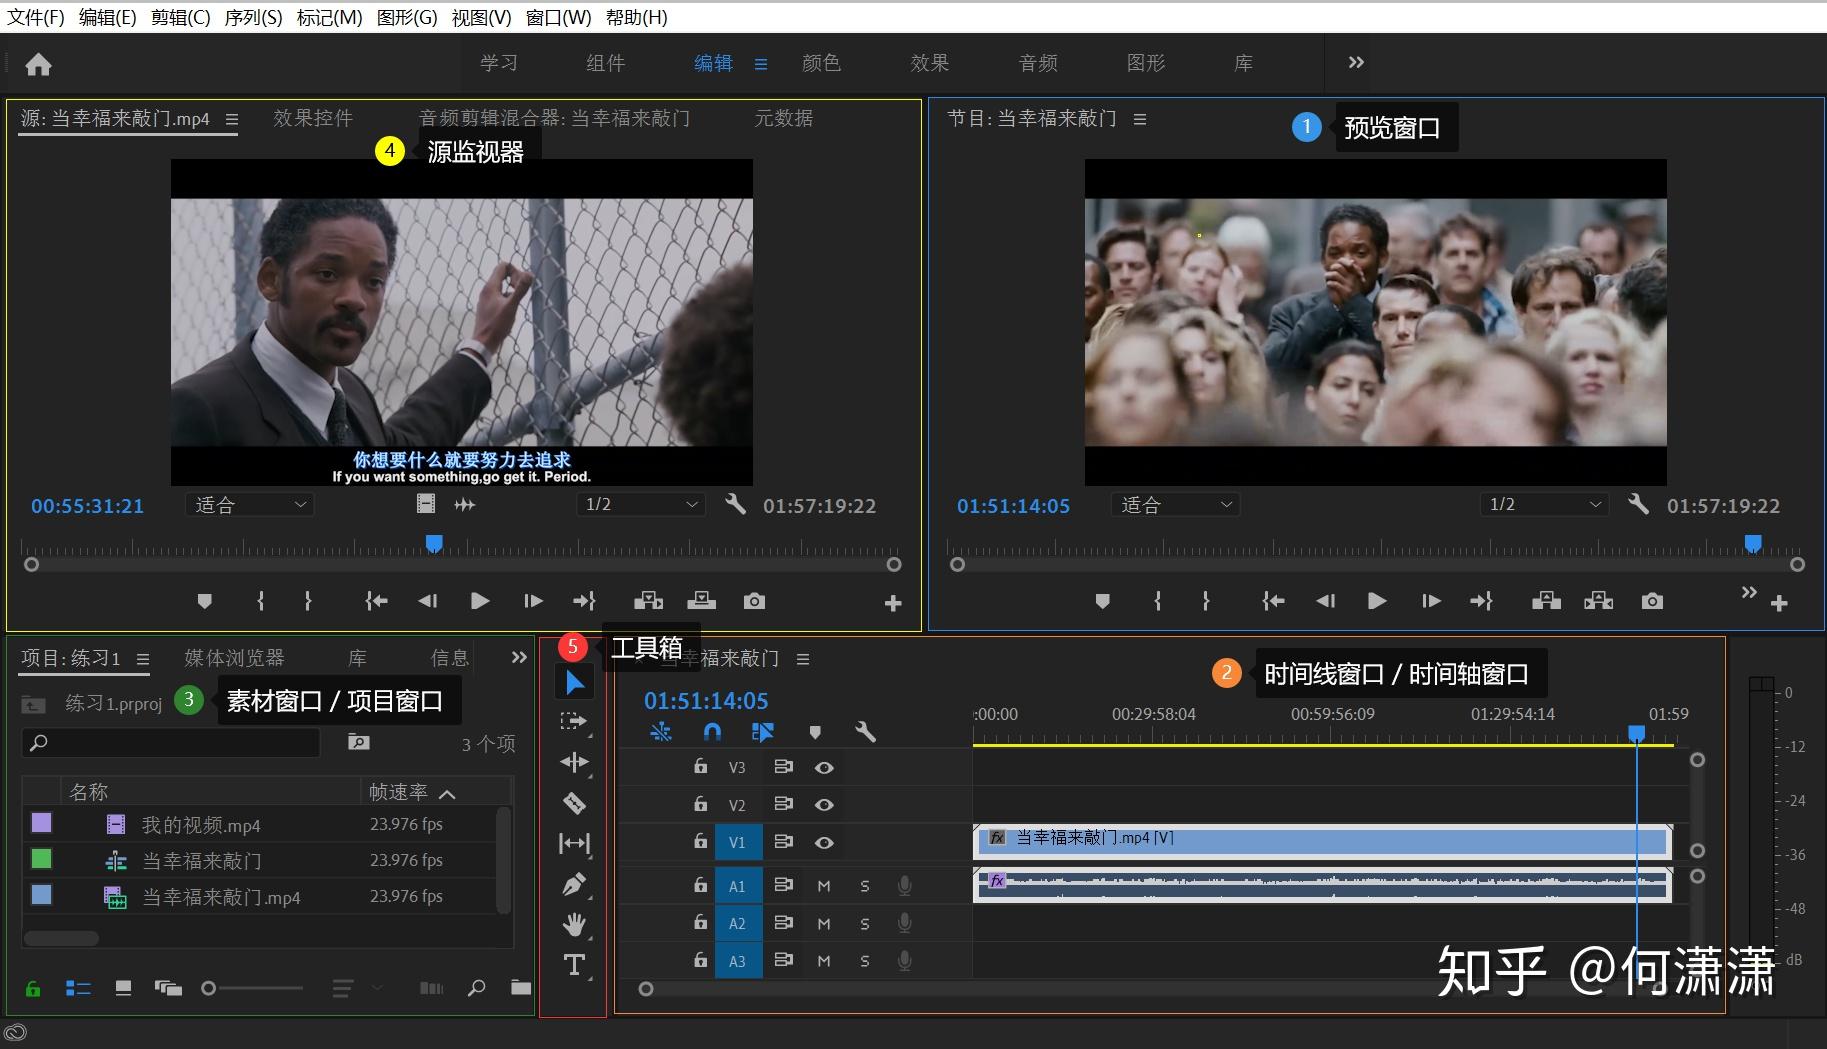Click the Insert button in Source monitor
The width and height of the screenshot is (1827, 1049).
(648, 601)
